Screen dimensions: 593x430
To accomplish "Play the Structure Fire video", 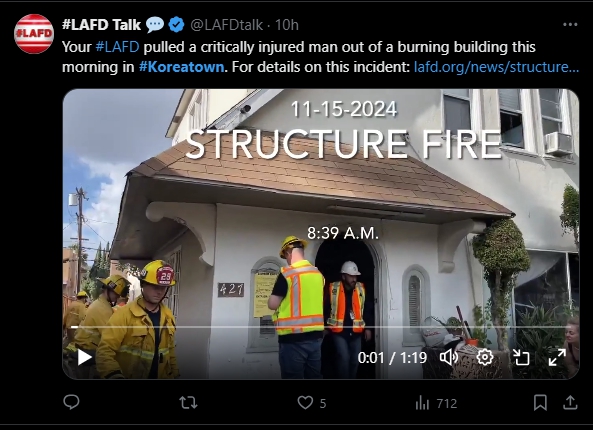I will tap(85, 357).
